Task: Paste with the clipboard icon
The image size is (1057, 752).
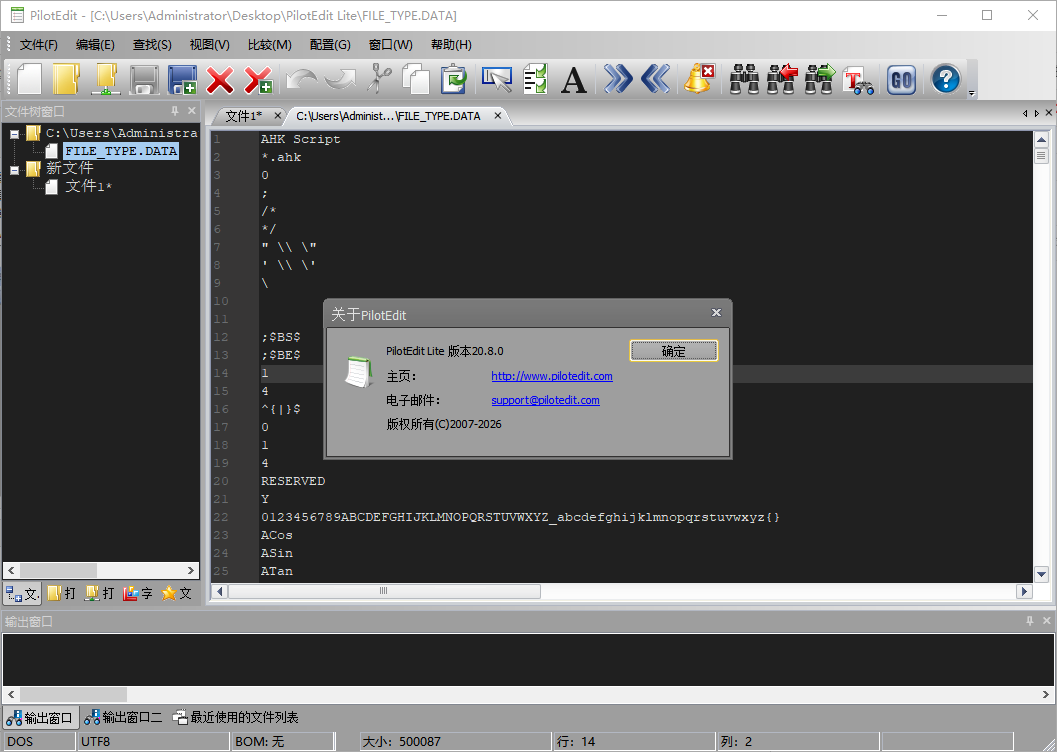Action: click(454, 79)
